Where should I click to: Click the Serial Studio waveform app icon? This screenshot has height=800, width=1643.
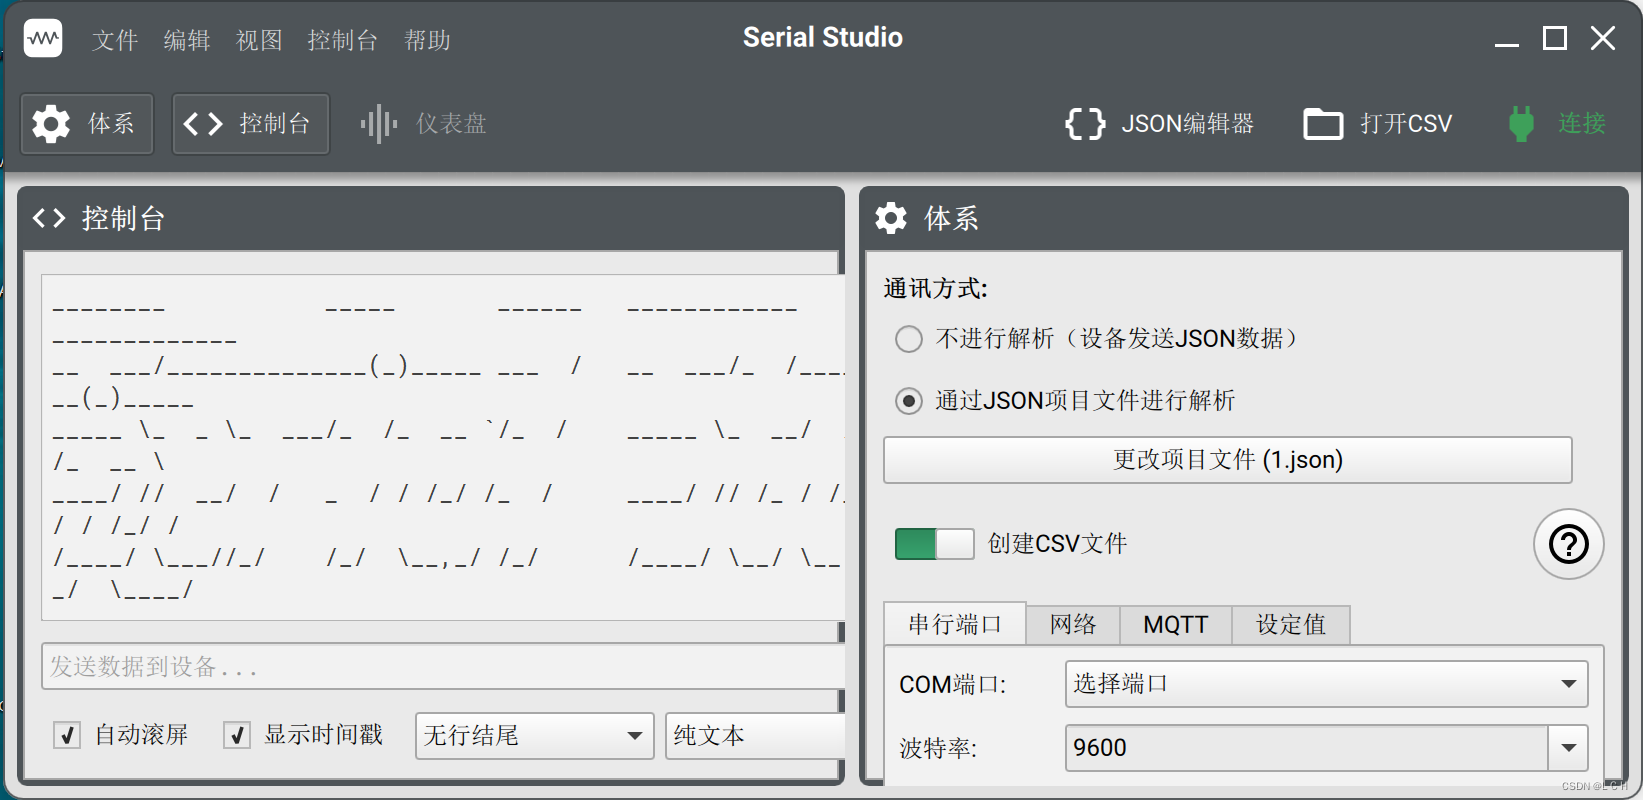pos(43,39)
